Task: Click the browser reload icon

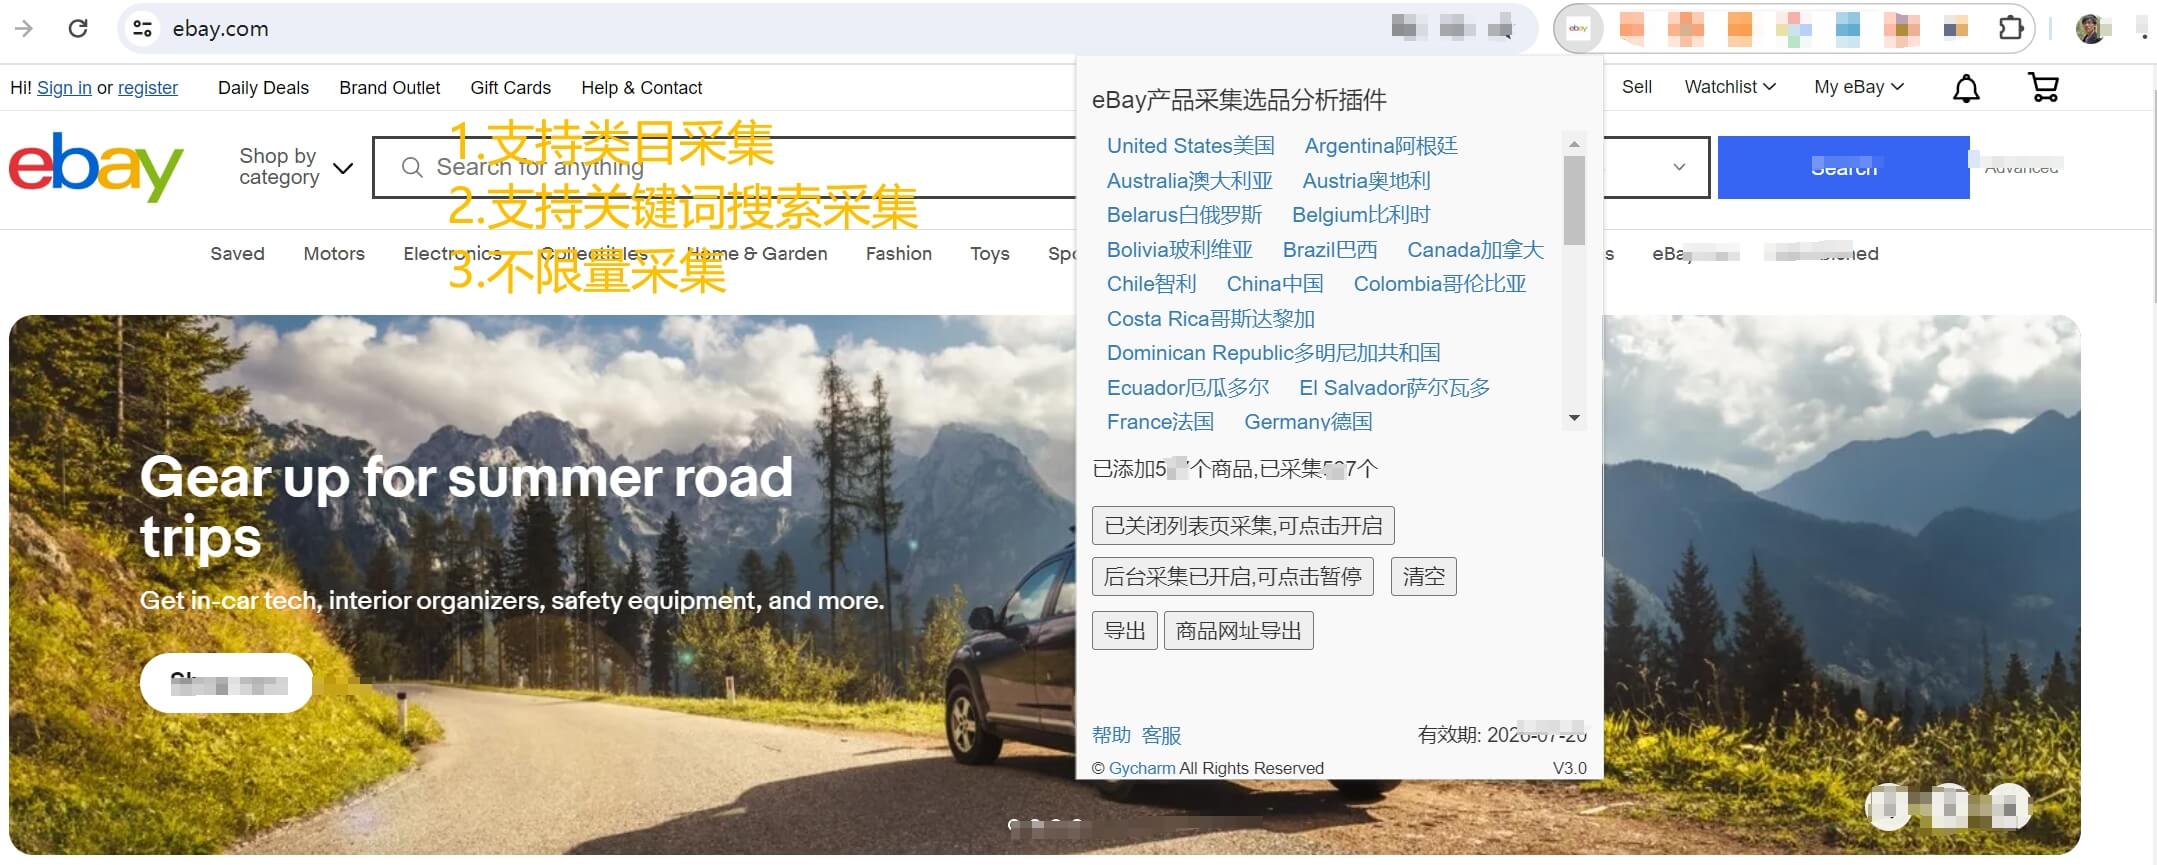Action: point(78,28)
